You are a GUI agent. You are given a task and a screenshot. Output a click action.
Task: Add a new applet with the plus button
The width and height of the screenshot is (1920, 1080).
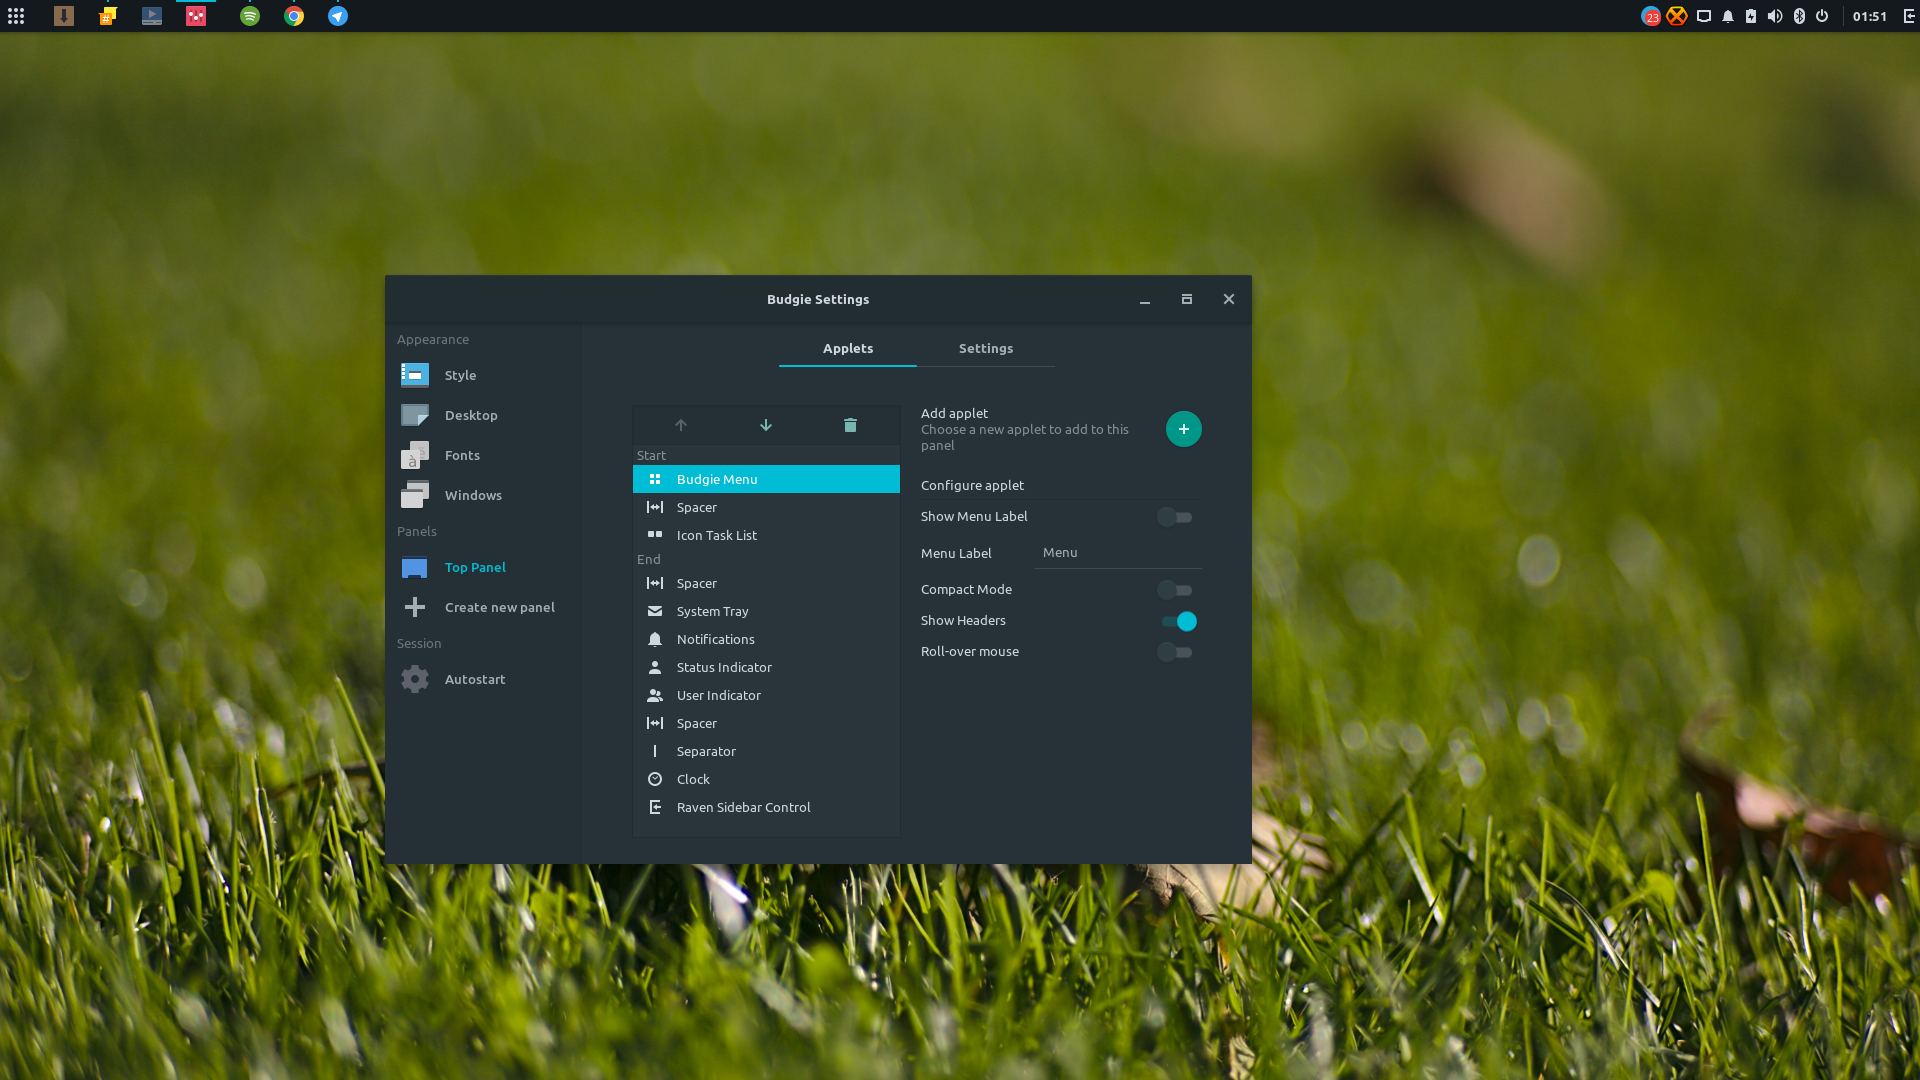point(1184,429)
